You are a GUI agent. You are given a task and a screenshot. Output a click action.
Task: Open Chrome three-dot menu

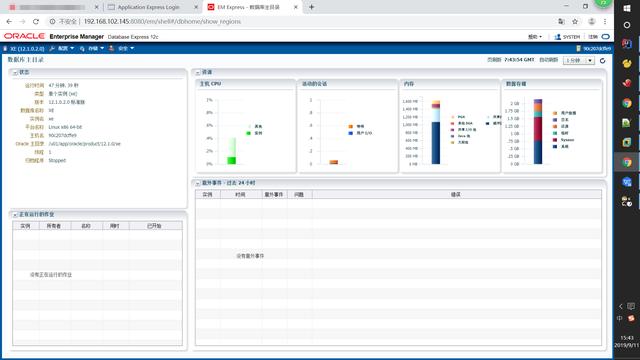pyautogui.click(x=605, y=21)
